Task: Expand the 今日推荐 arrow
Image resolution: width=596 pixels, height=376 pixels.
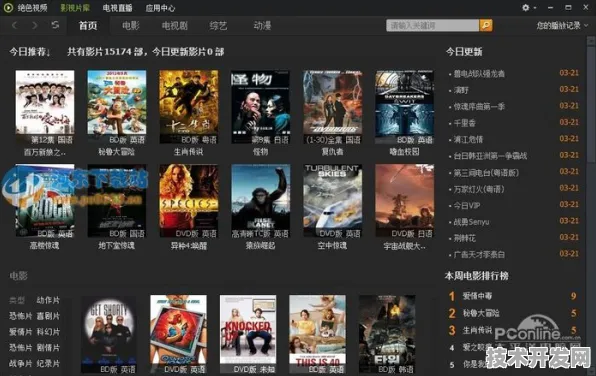Action: (49, 52)
